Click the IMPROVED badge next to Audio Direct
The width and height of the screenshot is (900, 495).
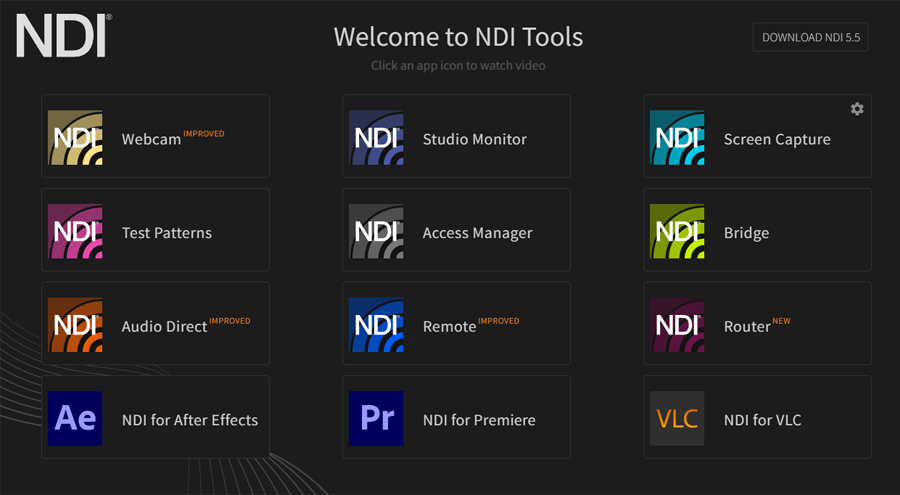[x=230, y=321]
